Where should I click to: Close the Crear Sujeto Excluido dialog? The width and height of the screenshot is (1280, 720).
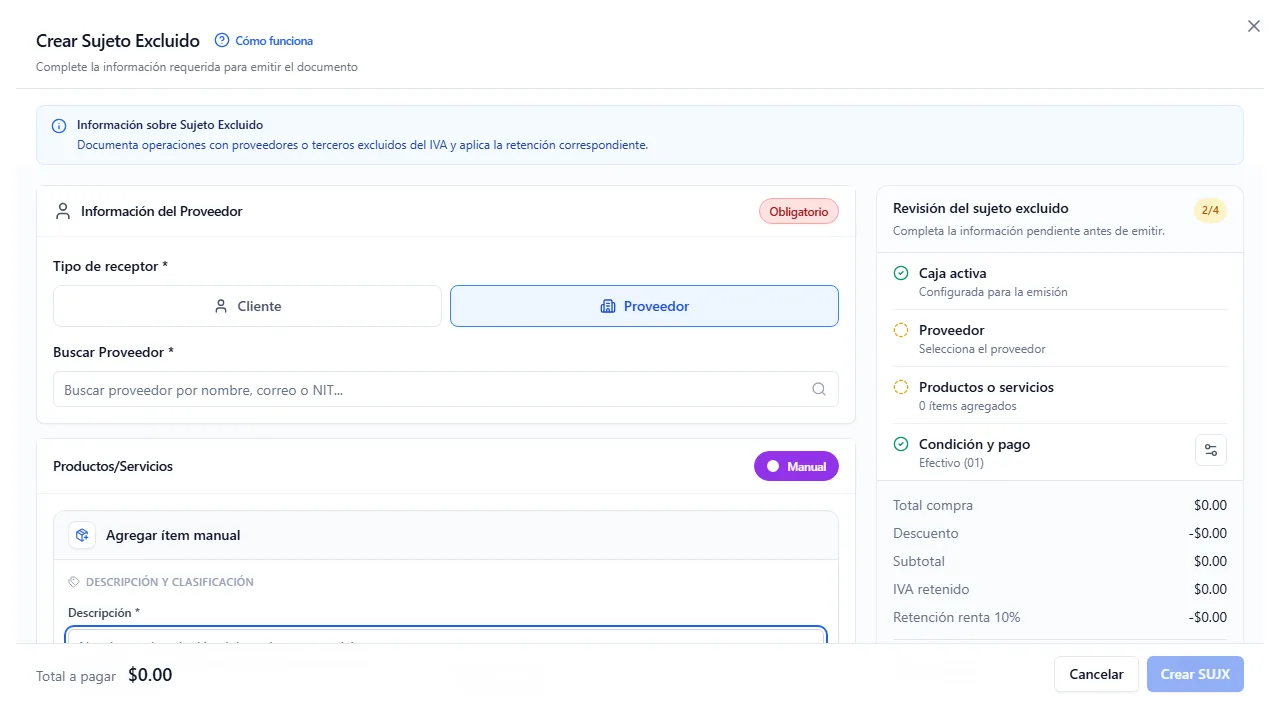click(1253, 27)
